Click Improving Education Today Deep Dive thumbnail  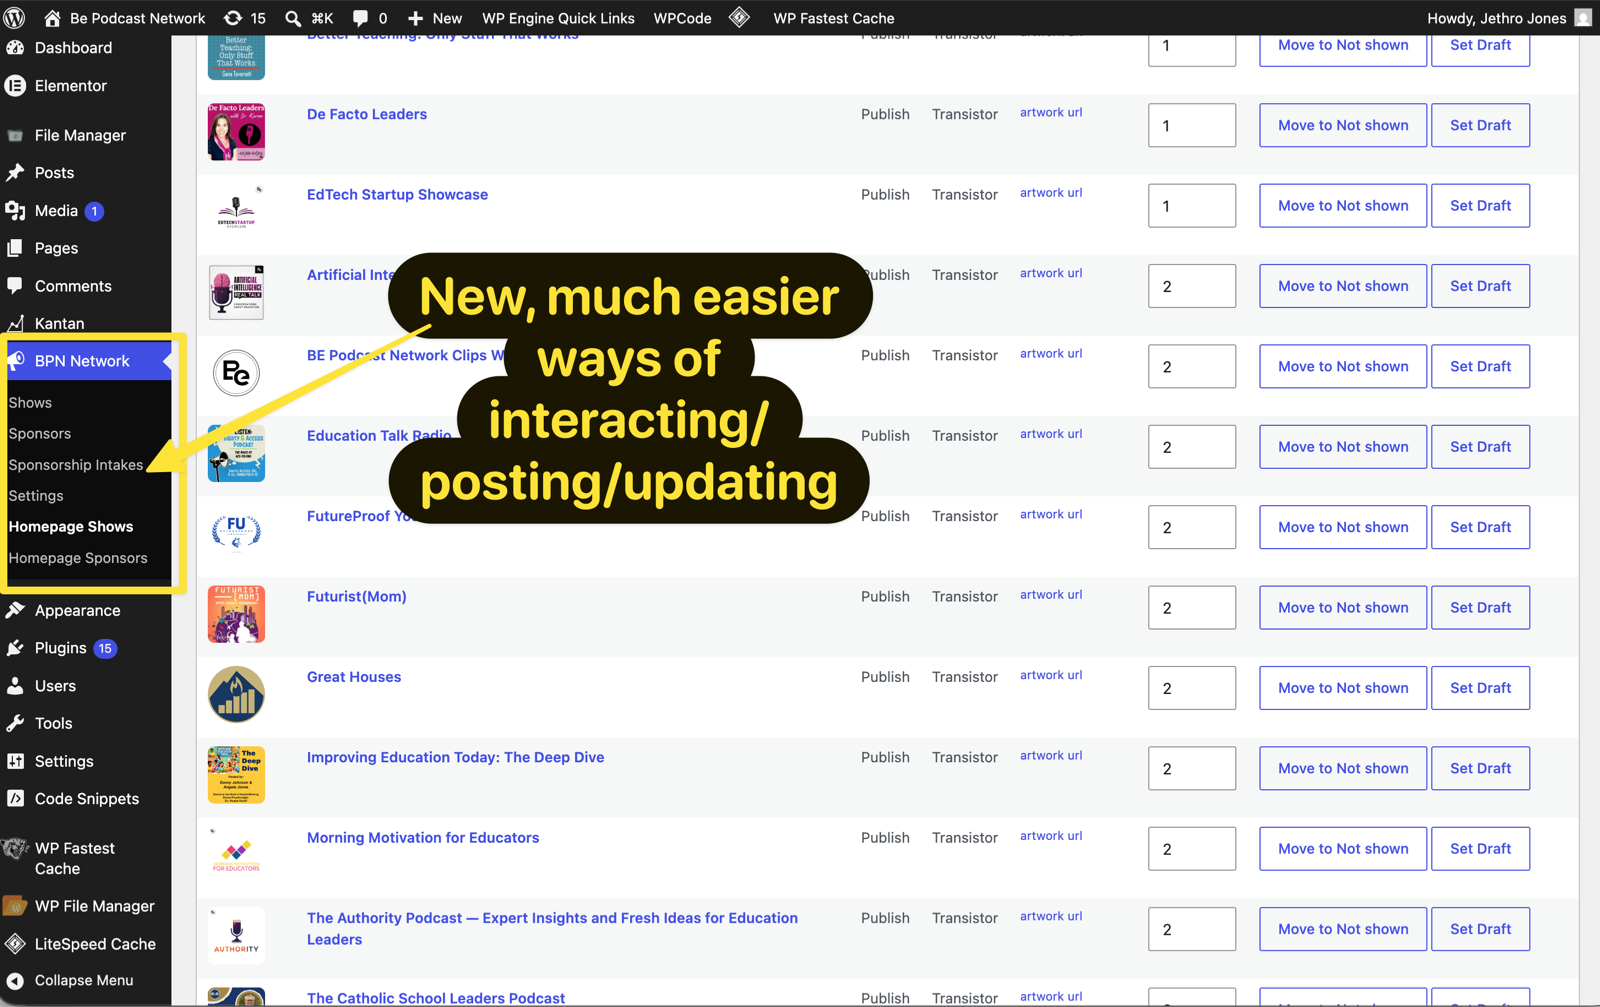236,775
